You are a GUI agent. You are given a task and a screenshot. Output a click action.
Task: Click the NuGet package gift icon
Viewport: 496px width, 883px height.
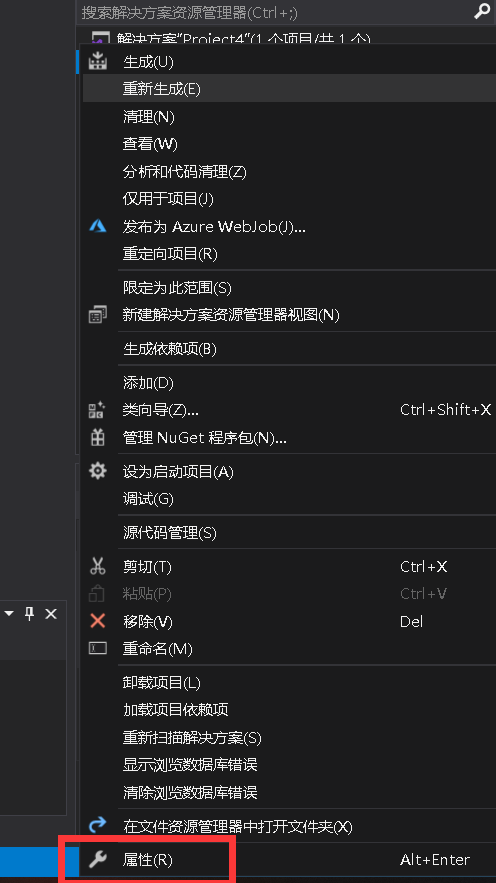click(x=97, y=438)
